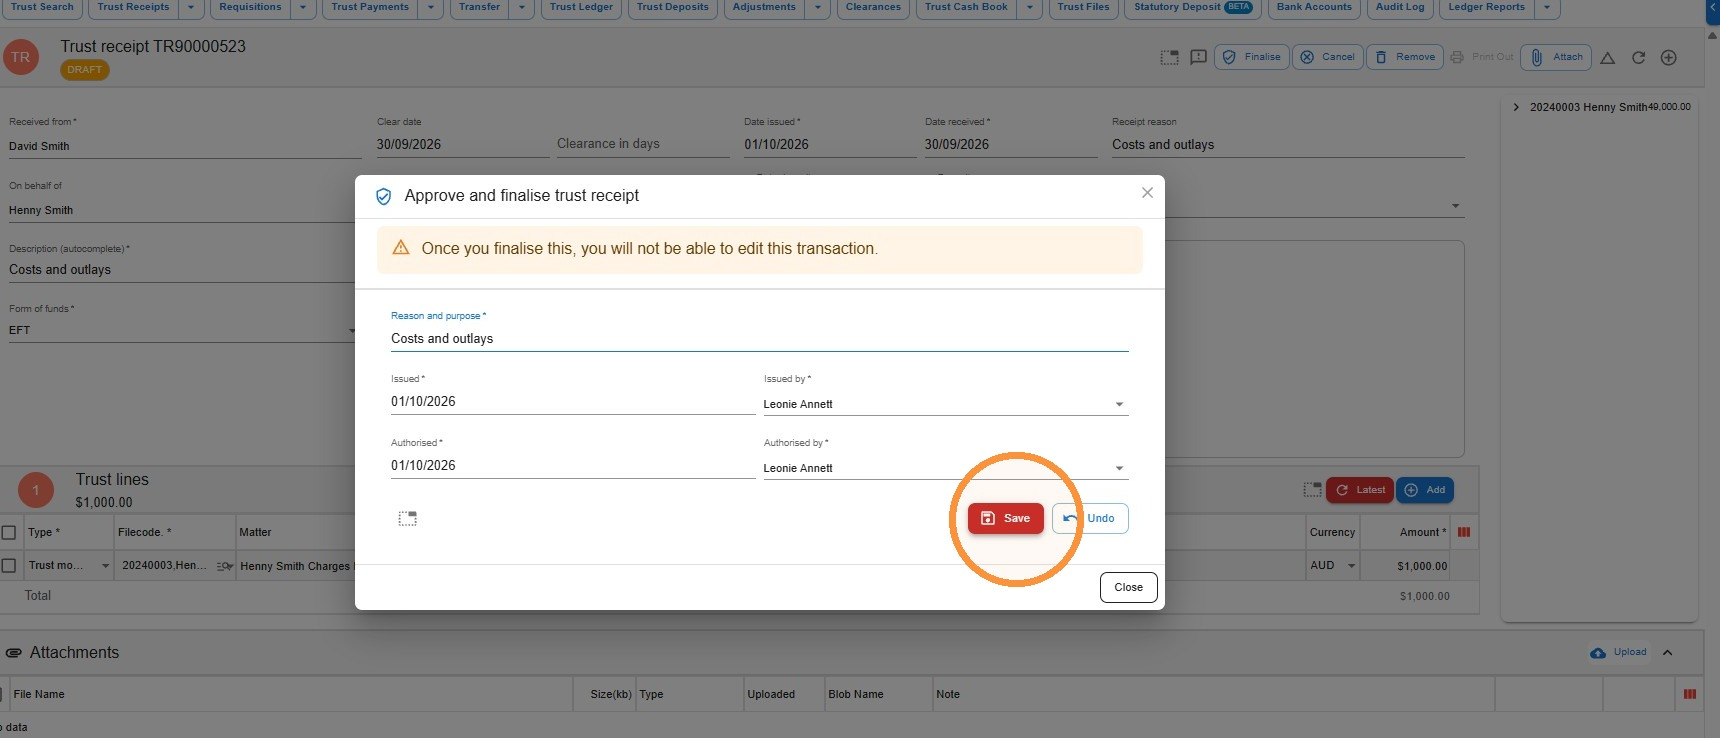Click Undo in the approve dialog

click(x=1090, y=518)
